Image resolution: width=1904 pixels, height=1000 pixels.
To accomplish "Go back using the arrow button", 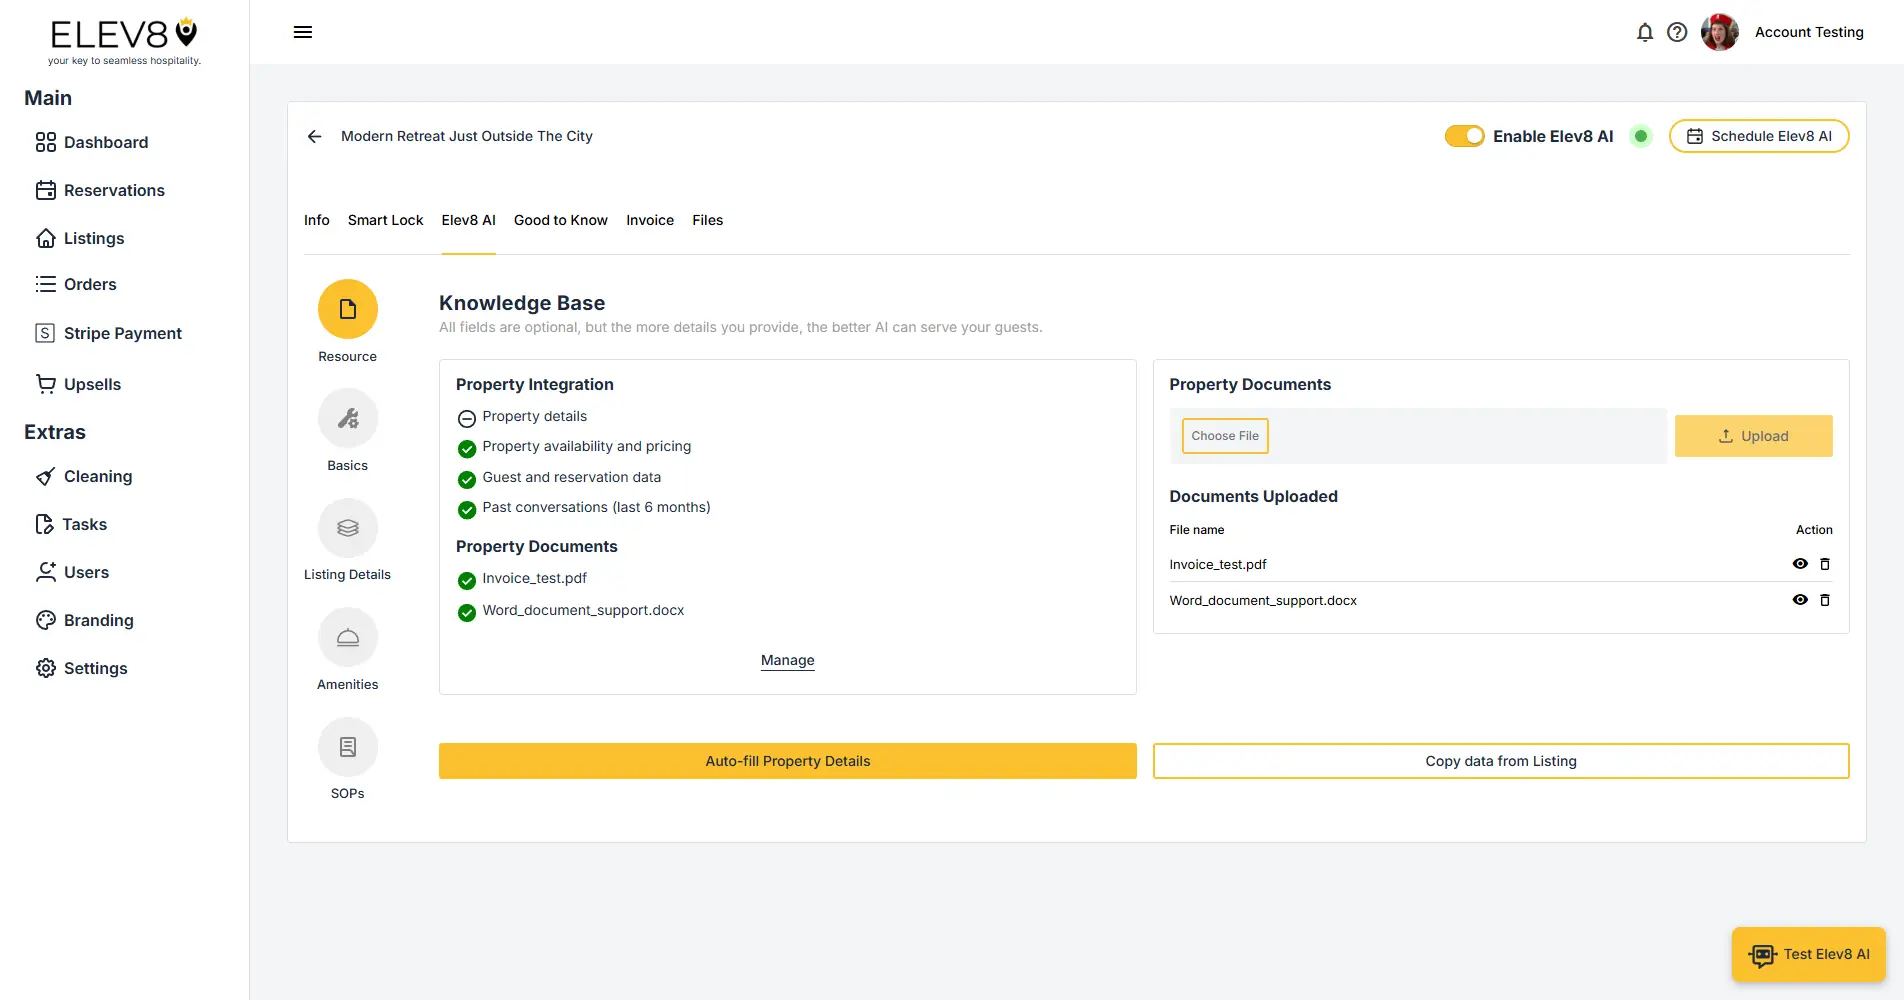I will [x=314, y=136].
